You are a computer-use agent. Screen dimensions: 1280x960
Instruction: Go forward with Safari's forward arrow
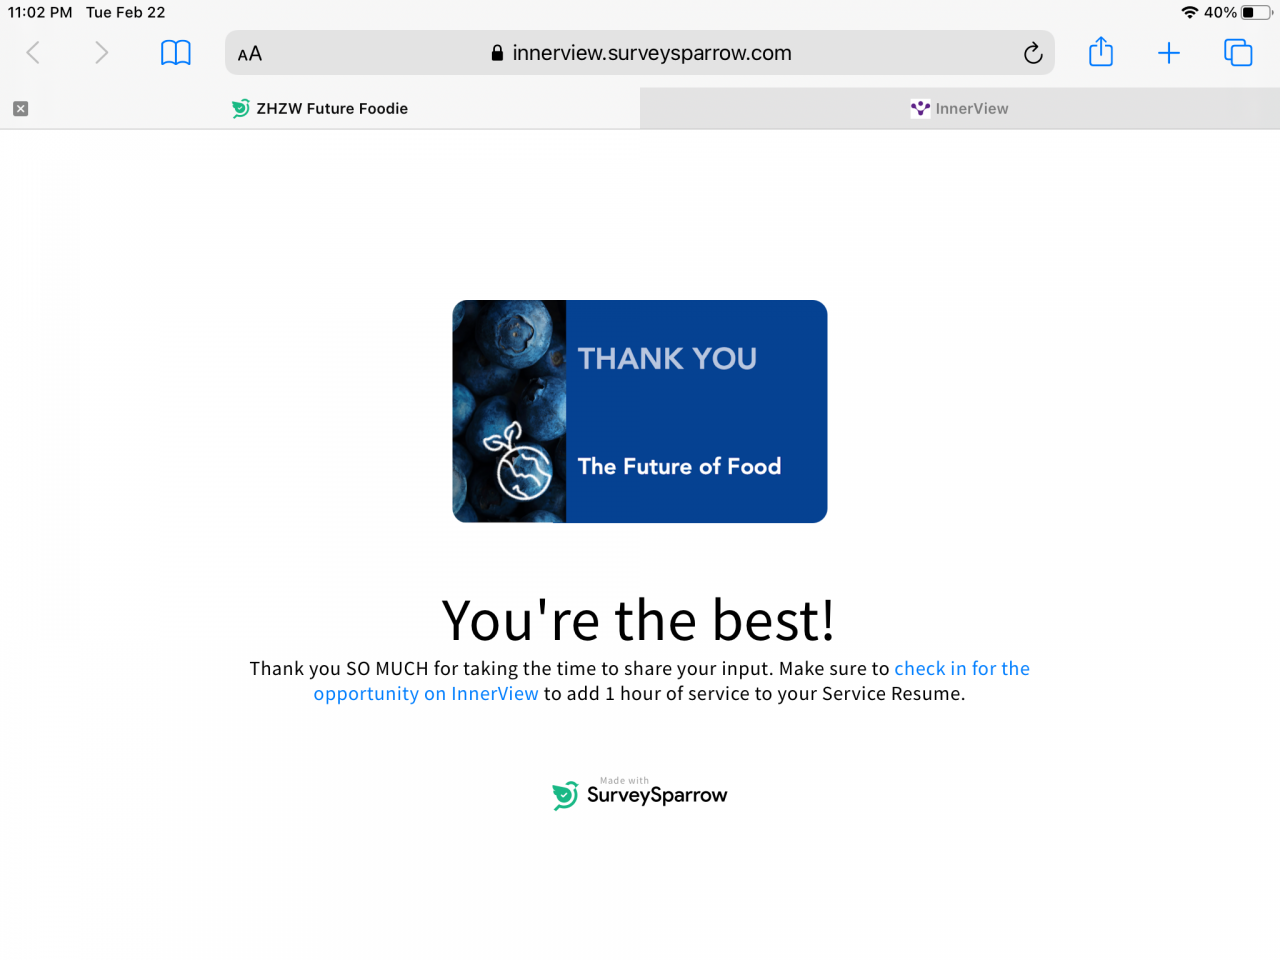(101, 53)
